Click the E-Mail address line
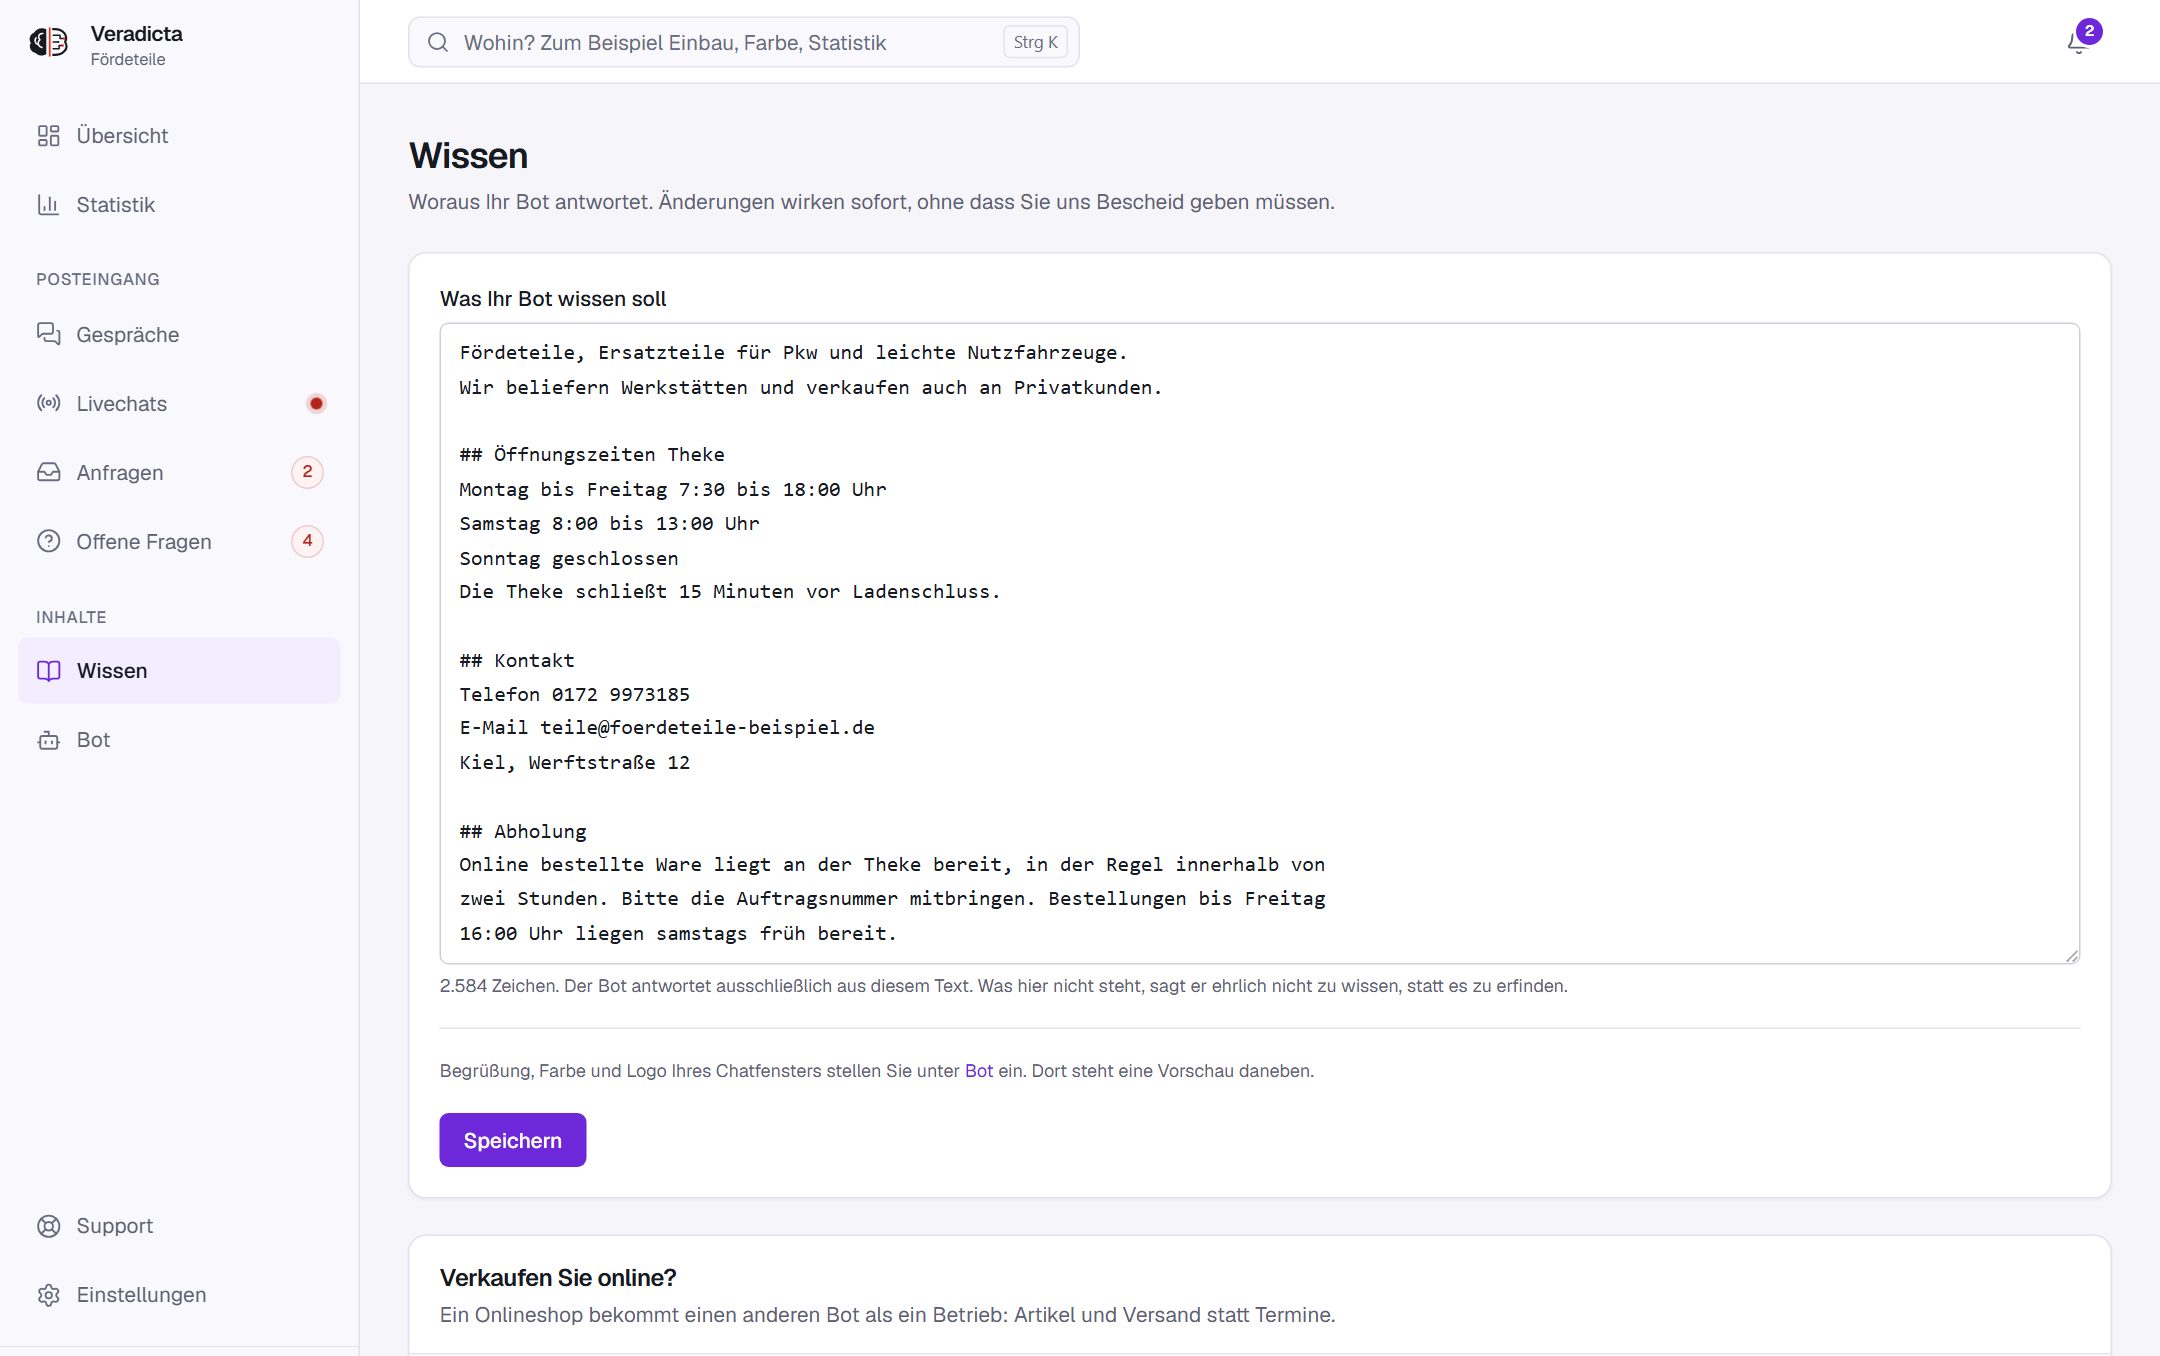Screen dimensions: 2160x1356 point(667,728)
